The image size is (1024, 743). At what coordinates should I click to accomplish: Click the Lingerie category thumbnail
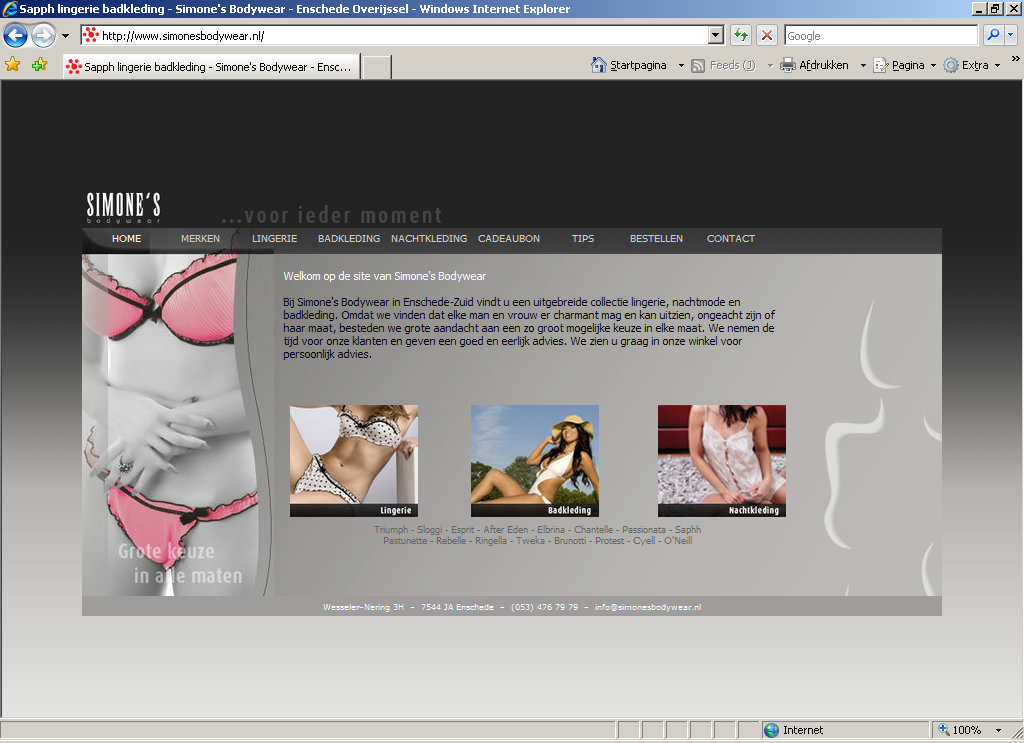354,461
